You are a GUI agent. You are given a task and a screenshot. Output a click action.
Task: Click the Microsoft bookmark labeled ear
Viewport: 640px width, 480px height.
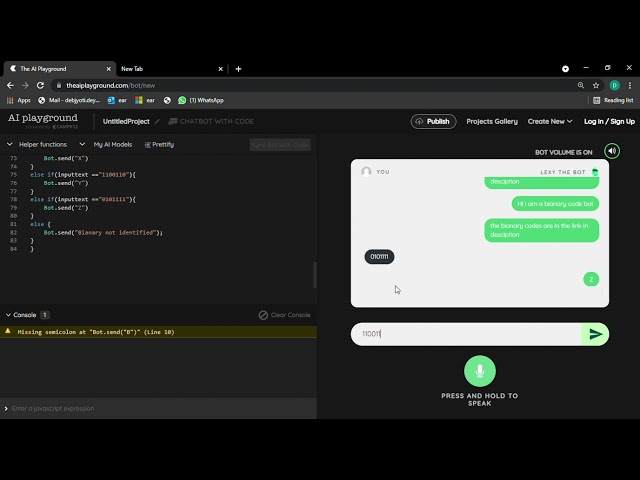[145, 100]
